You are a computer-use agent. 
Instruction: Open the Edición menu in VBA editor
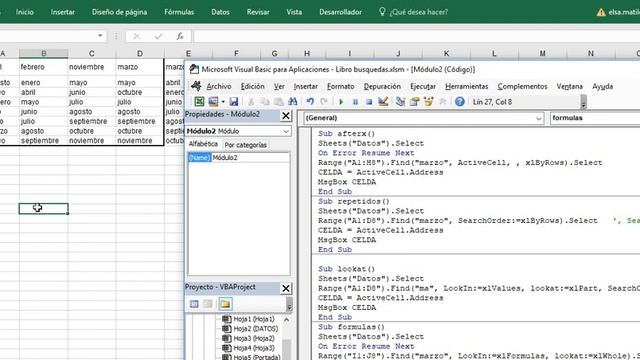[252, 87]
